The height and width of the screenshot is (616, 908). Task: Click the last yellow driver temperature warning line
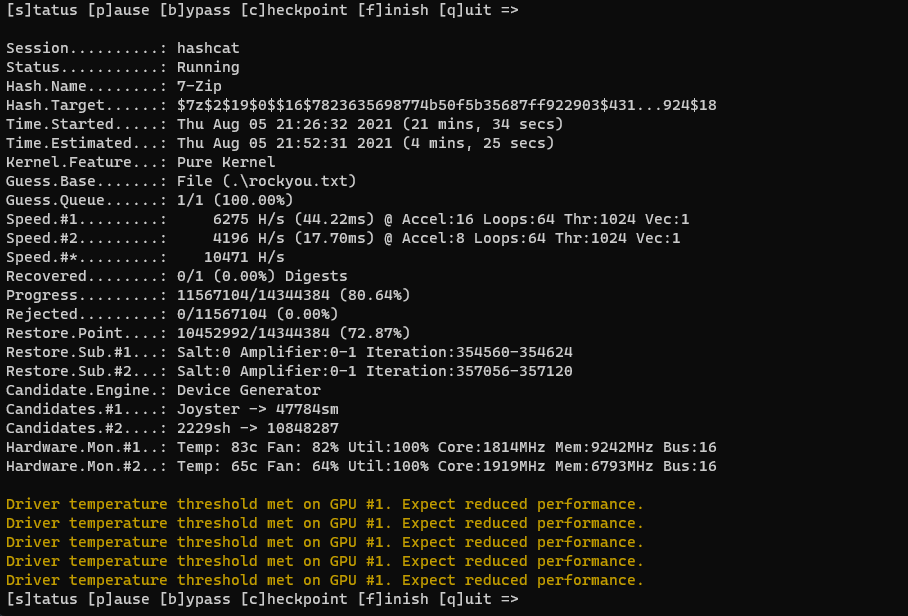[x=325, y=580]
